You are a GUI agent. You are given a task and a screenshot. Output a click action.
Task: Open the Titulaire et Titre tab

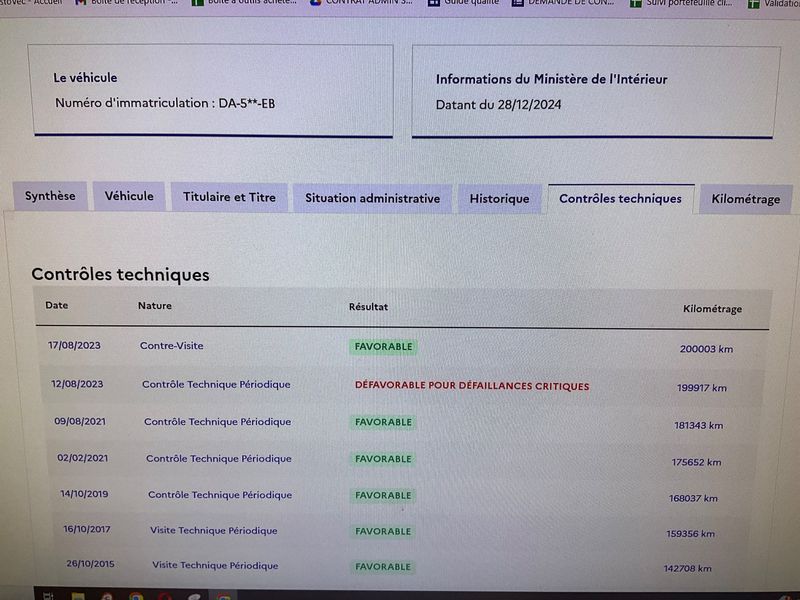(x=229, y=197)
